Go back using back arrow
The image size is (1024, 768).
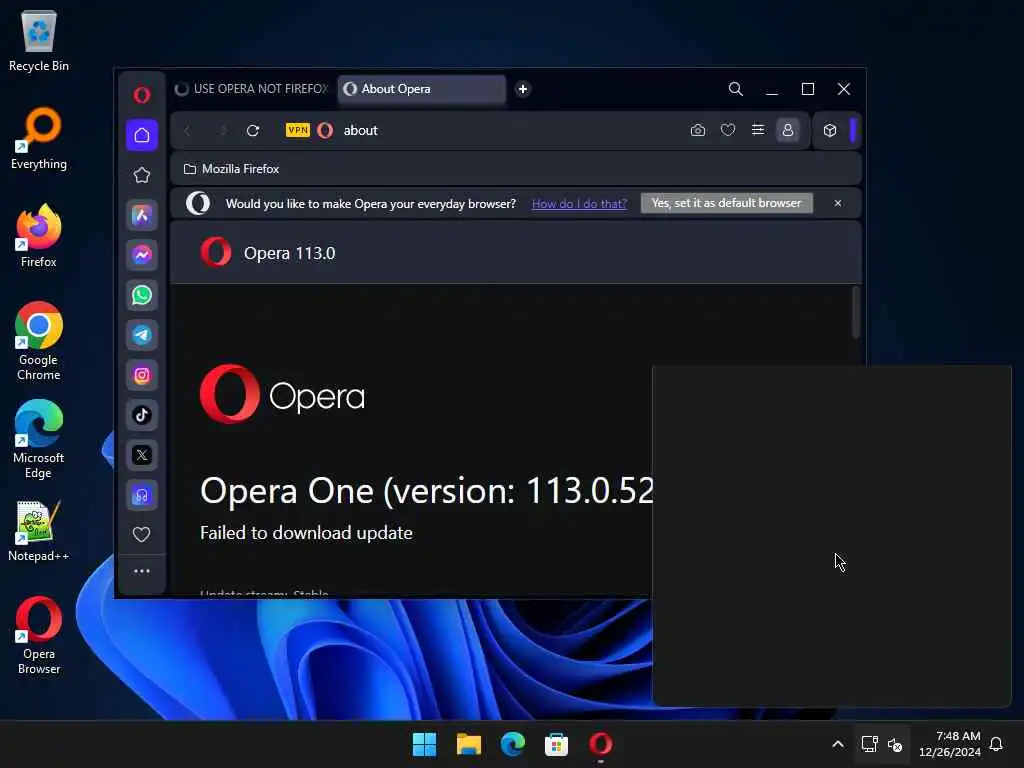(187, 131)
